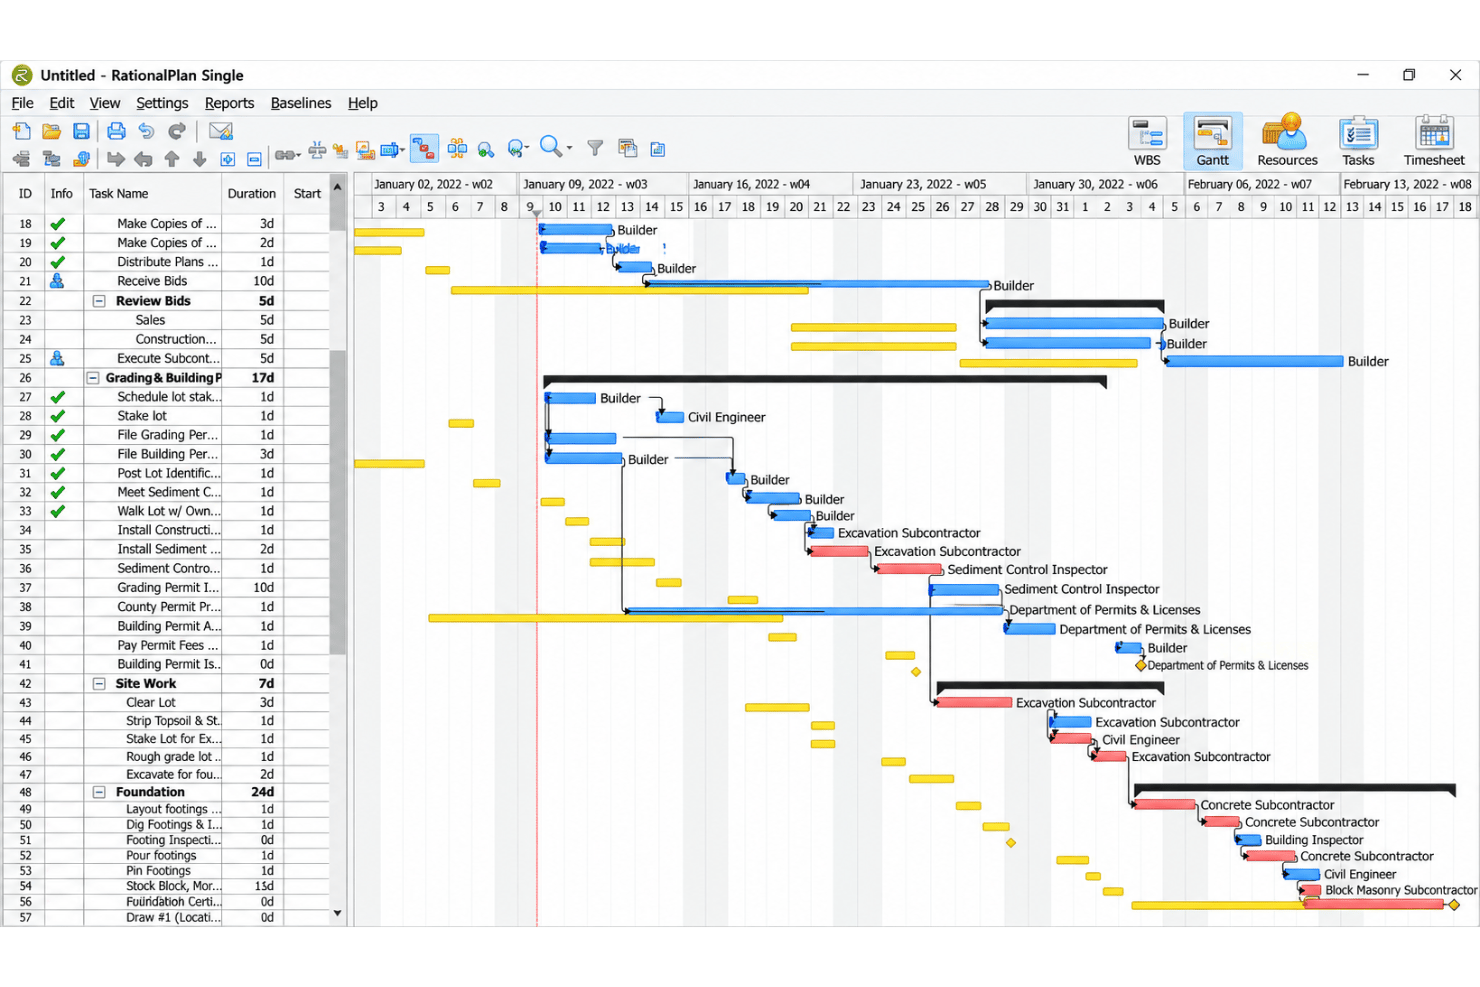Open a project using the folder icon

[x=52, y=131]
